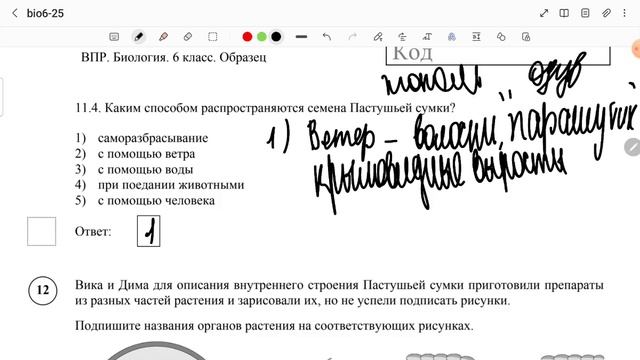Image resolution: width=640 pixels, height=360 pixels.
Task: Select the Highlighter tool
Action: [x=163, y=37]
